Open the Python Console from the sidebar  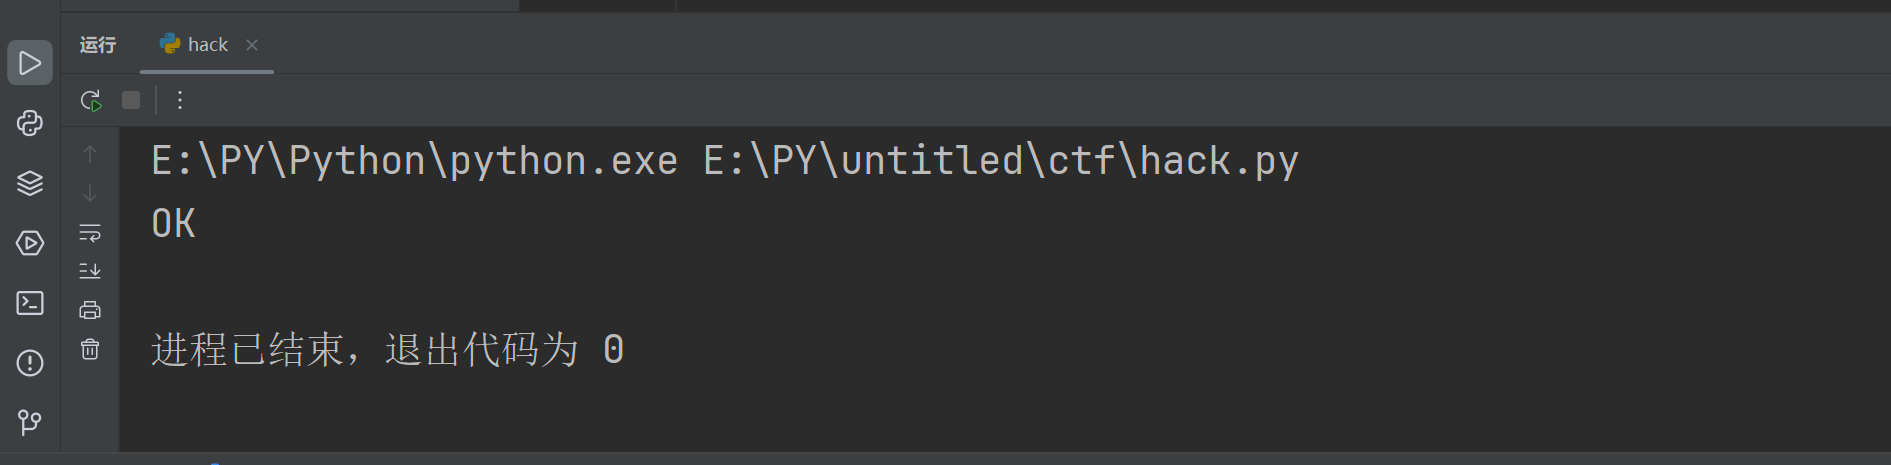point(30,123)
